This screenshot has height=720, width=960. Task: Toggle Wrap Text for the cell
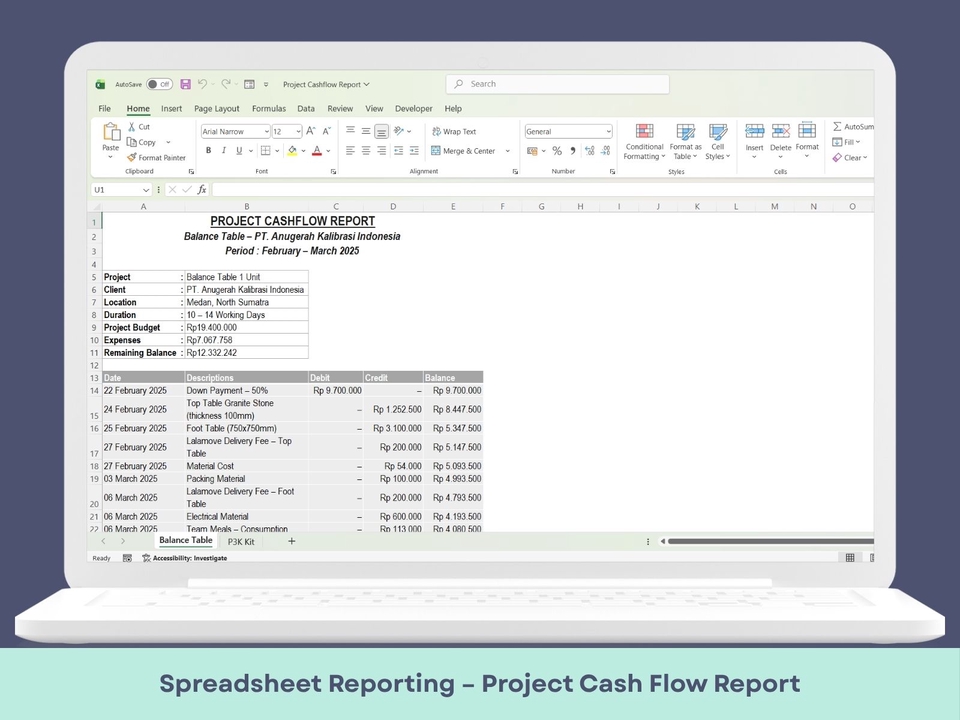[x=453, y=131]
